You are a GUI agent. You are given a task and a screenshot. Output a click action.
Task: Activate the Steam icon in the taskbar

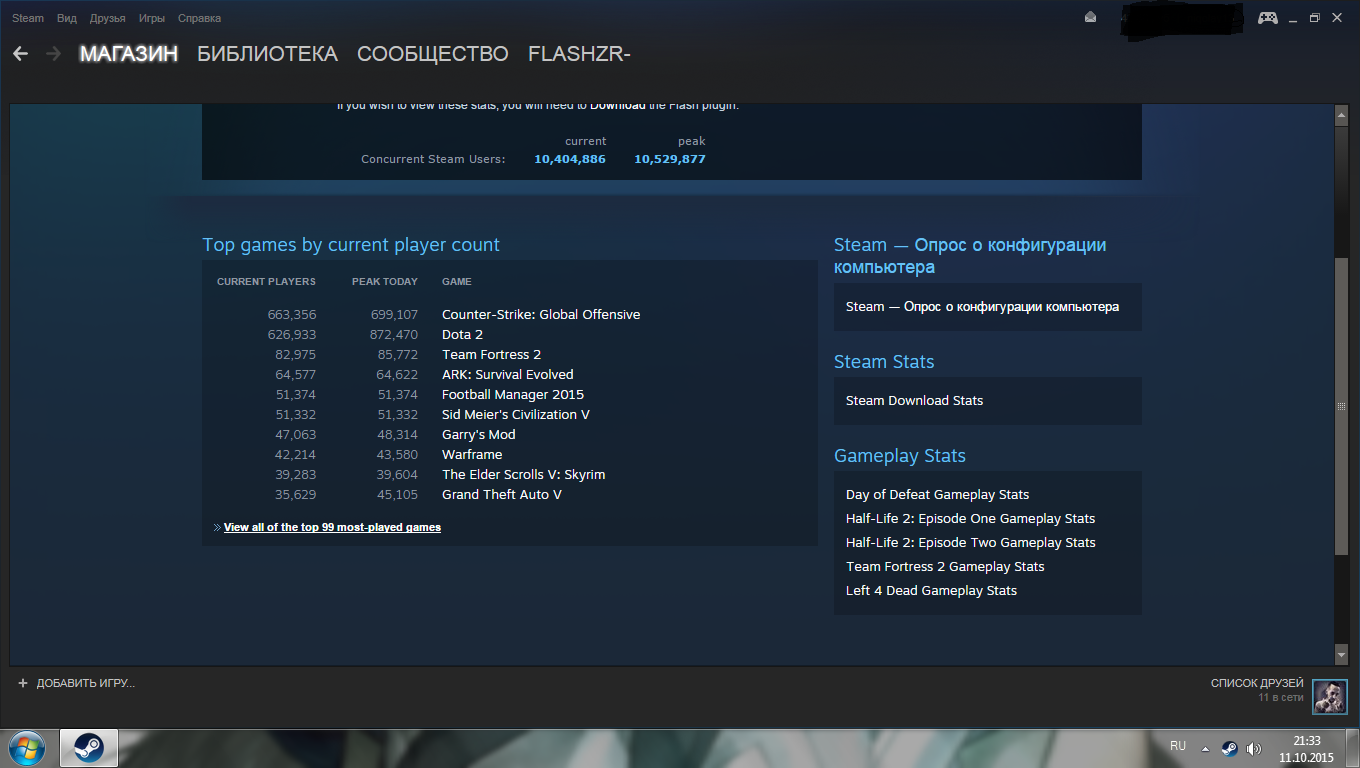[x=89, y=748]
